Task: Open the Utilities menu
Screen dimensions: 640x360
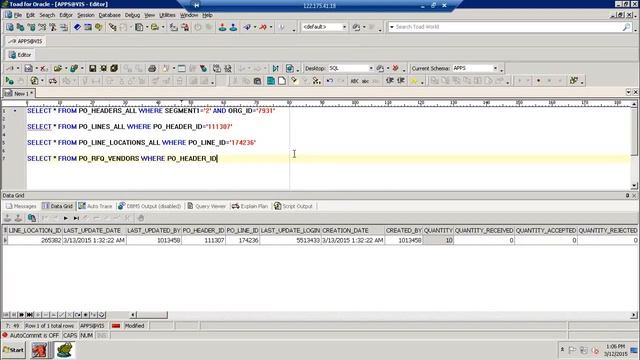Action: (x=167, y=15)
